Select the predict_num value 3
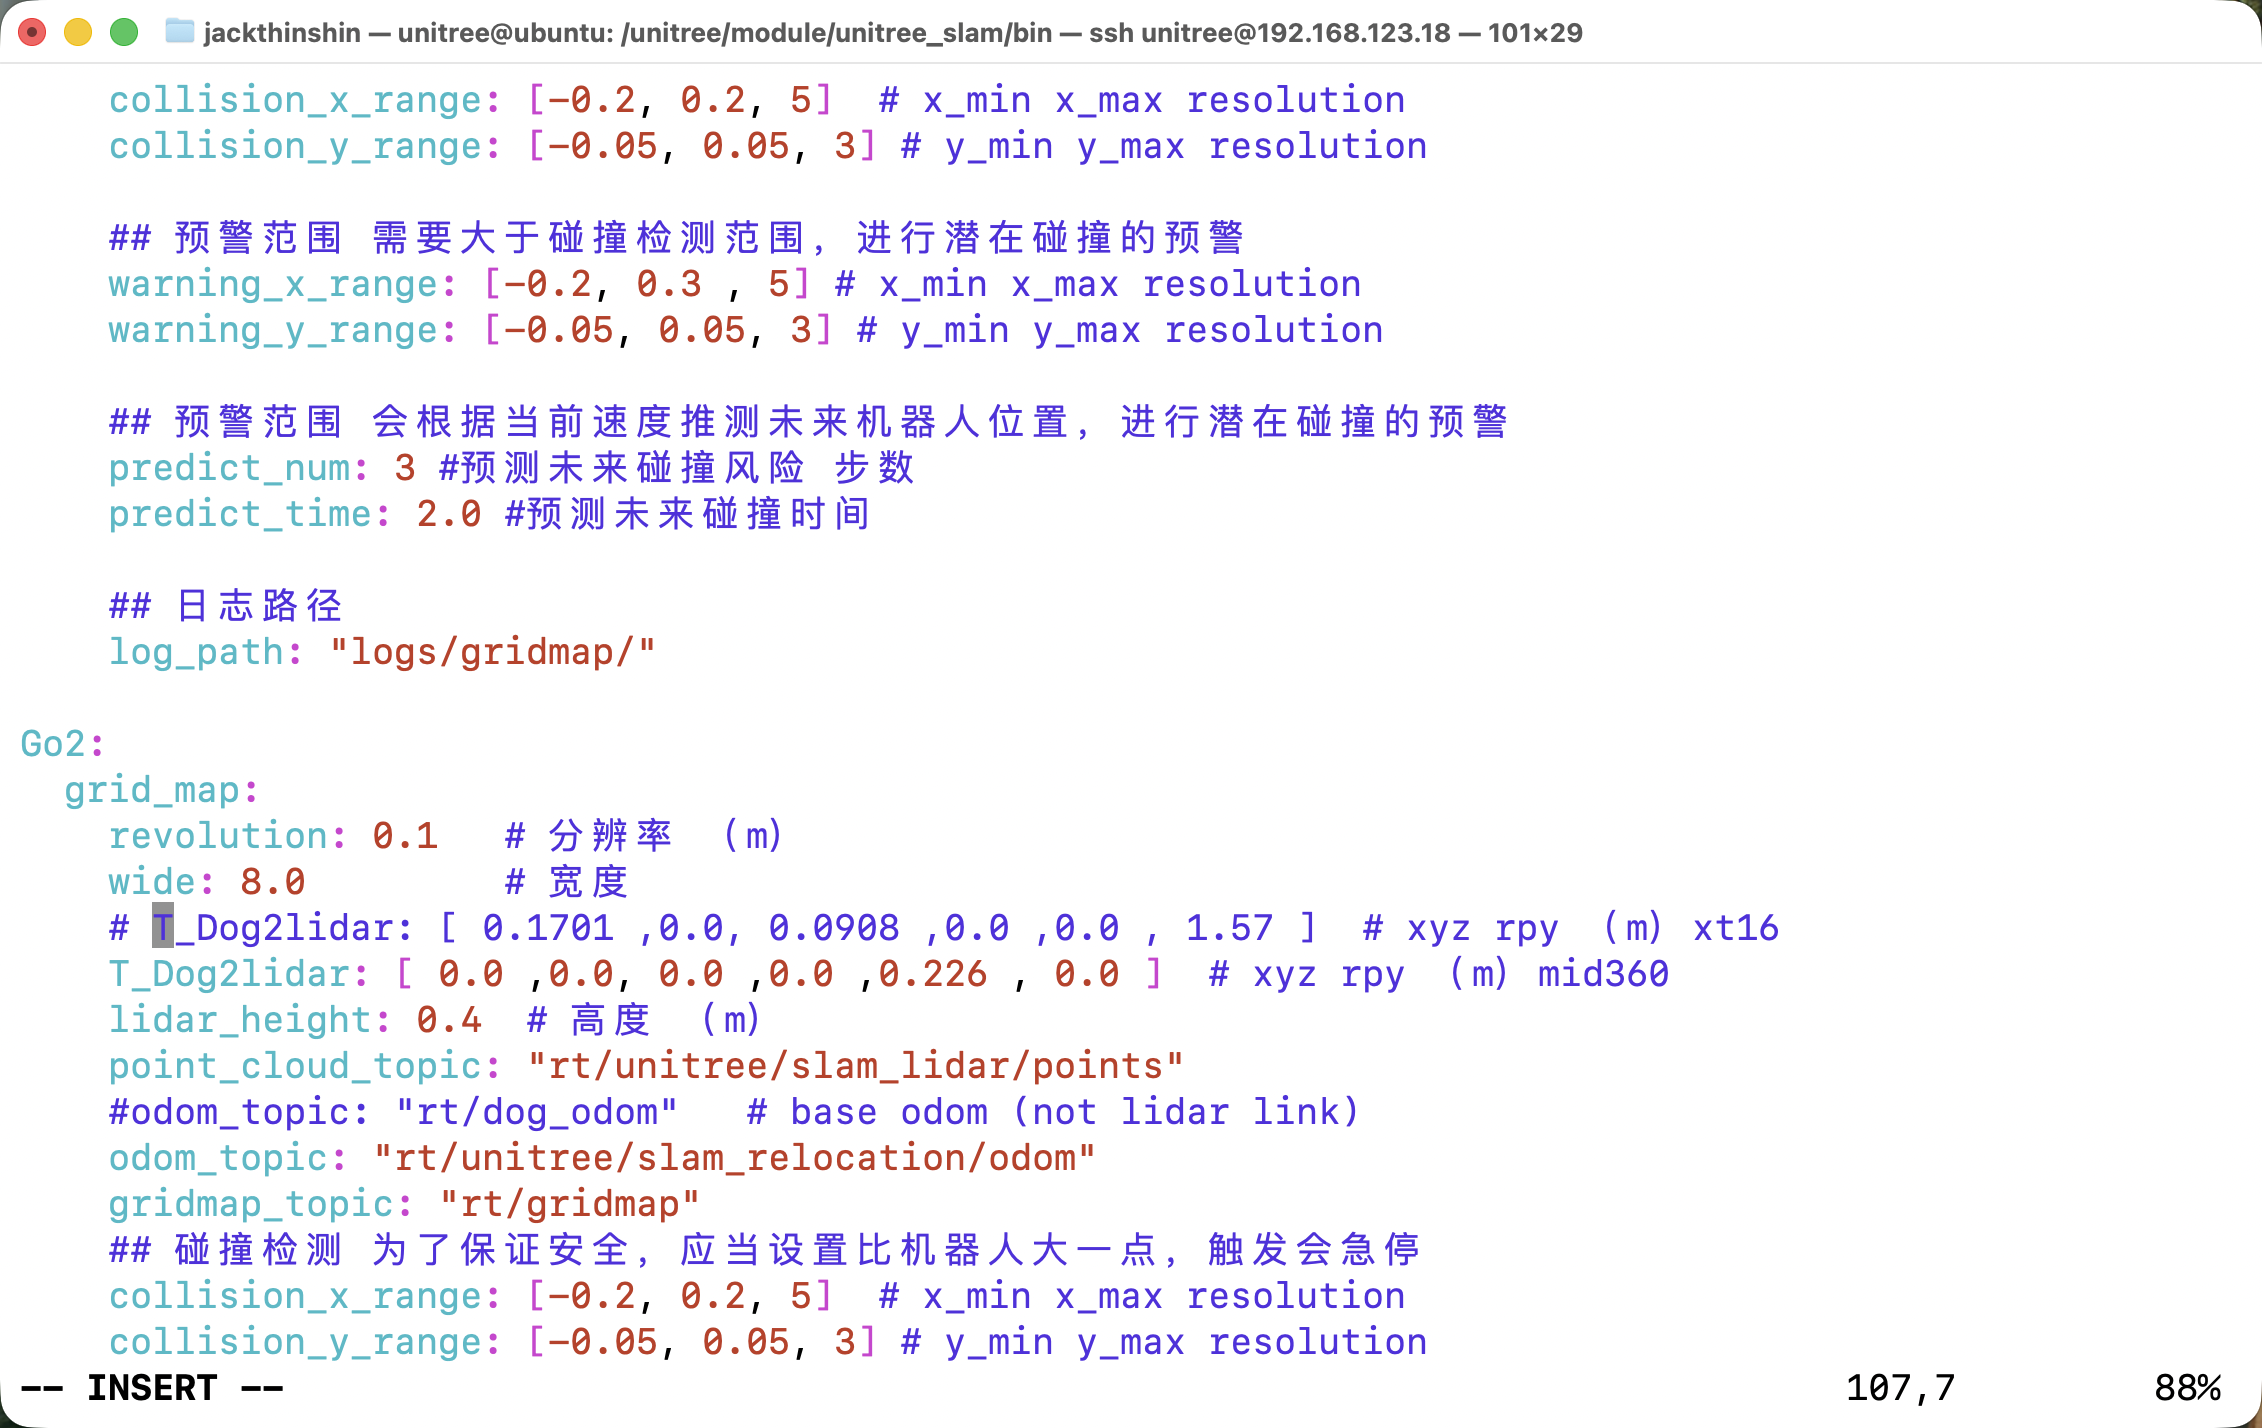This screenshot has height=1428, width=2262. (x=403, y=467)
